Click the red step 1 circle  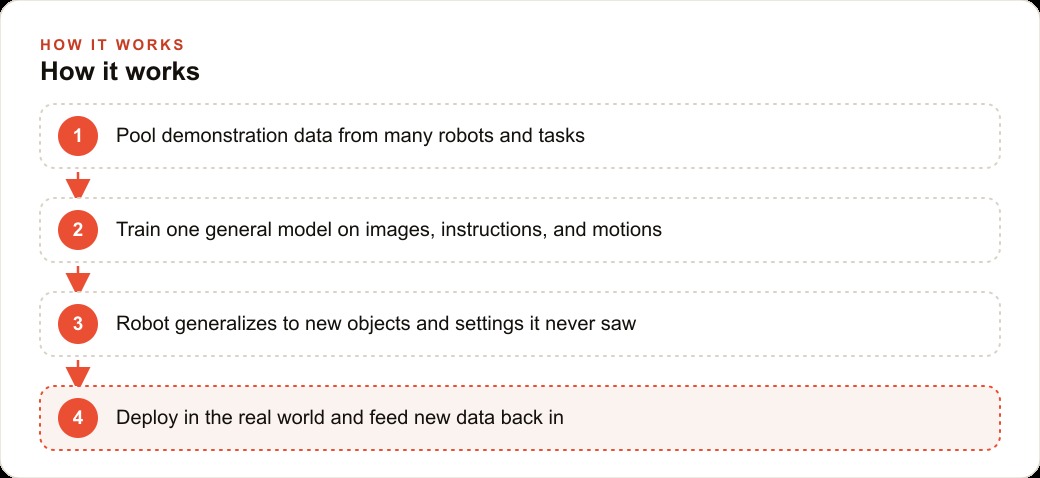point(78,136)
